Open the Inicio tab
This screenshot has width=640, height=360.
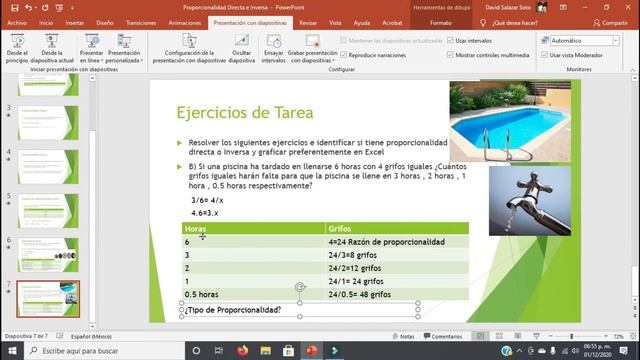pyautogui.click(x=46, y=23)
